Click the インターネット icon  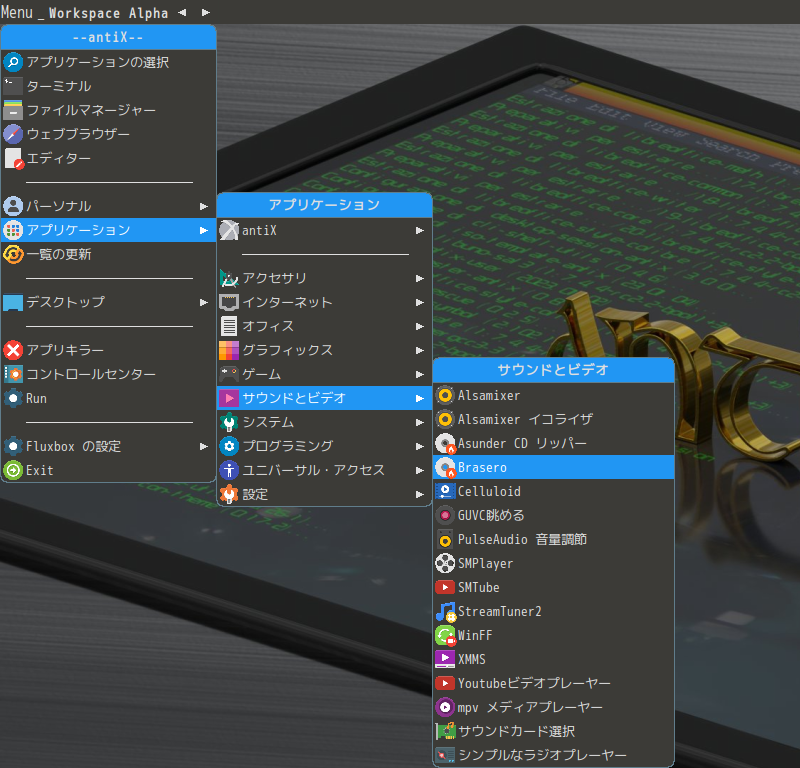(x=229, y=302)
